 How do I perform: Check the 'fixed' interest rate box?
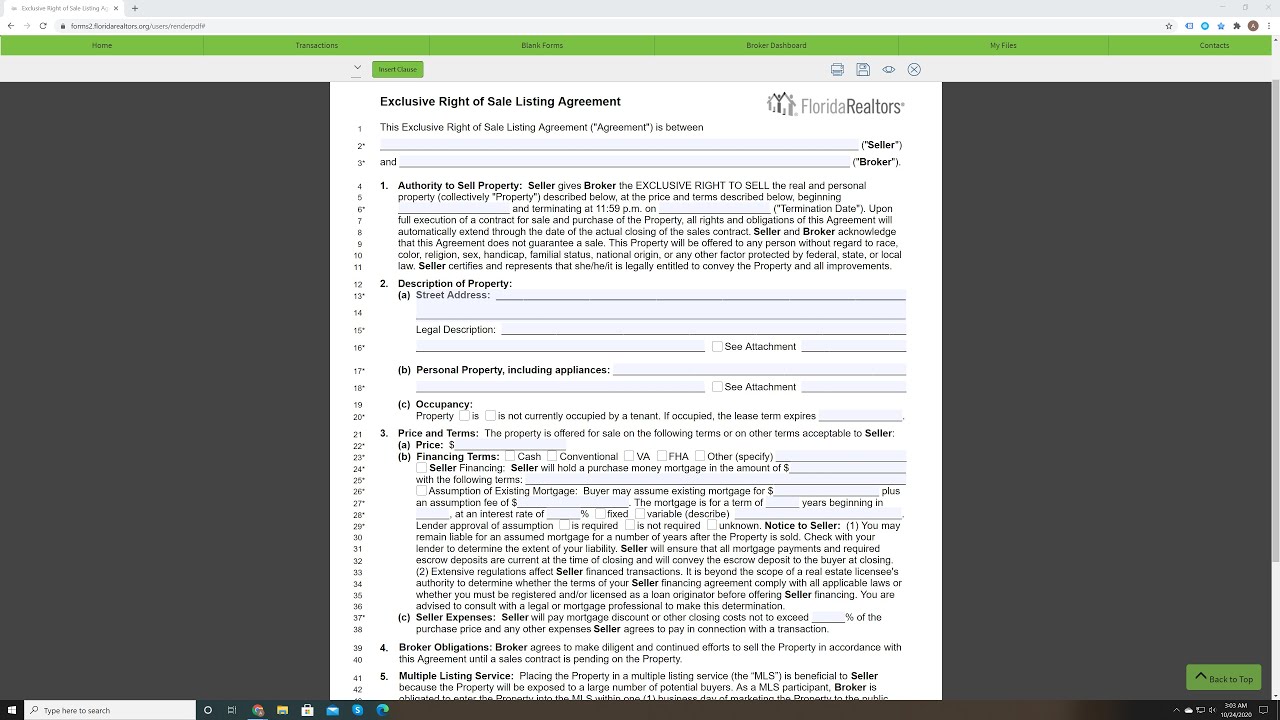pyautogui.click(x=600, y=514)
